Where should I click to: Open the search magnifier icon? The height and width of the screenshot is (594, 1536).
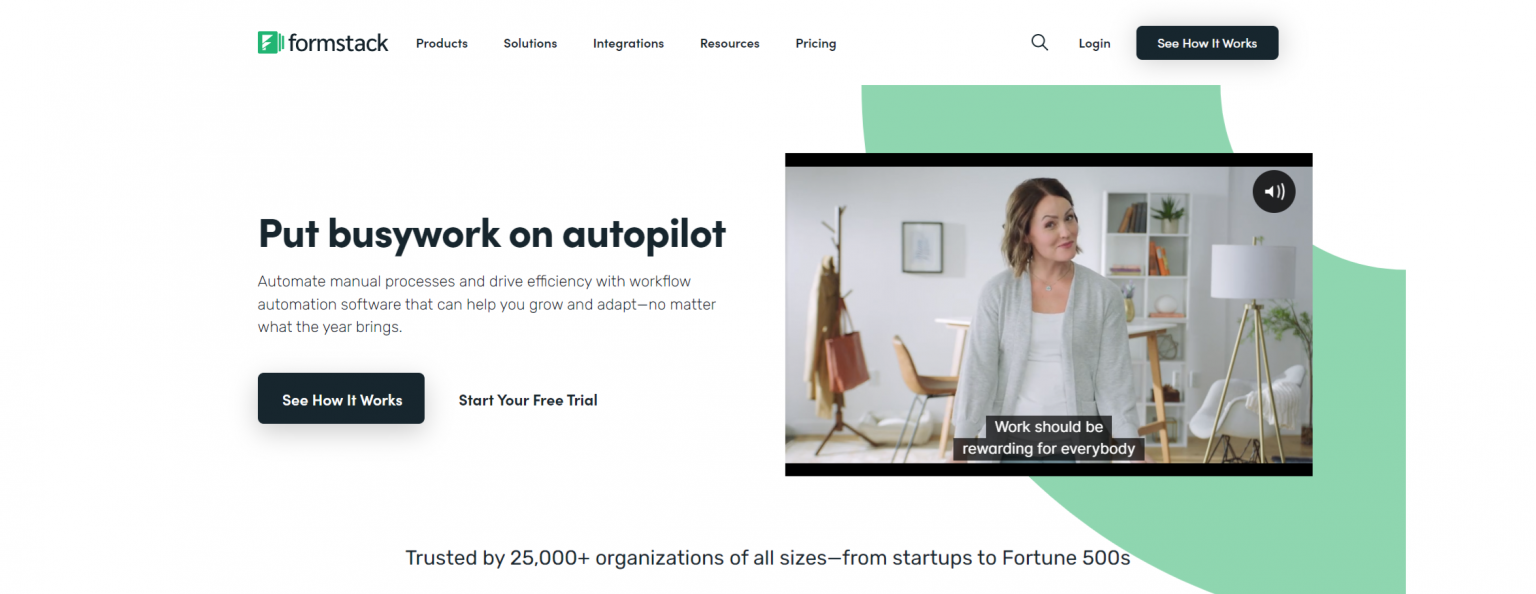[1040, 43]
